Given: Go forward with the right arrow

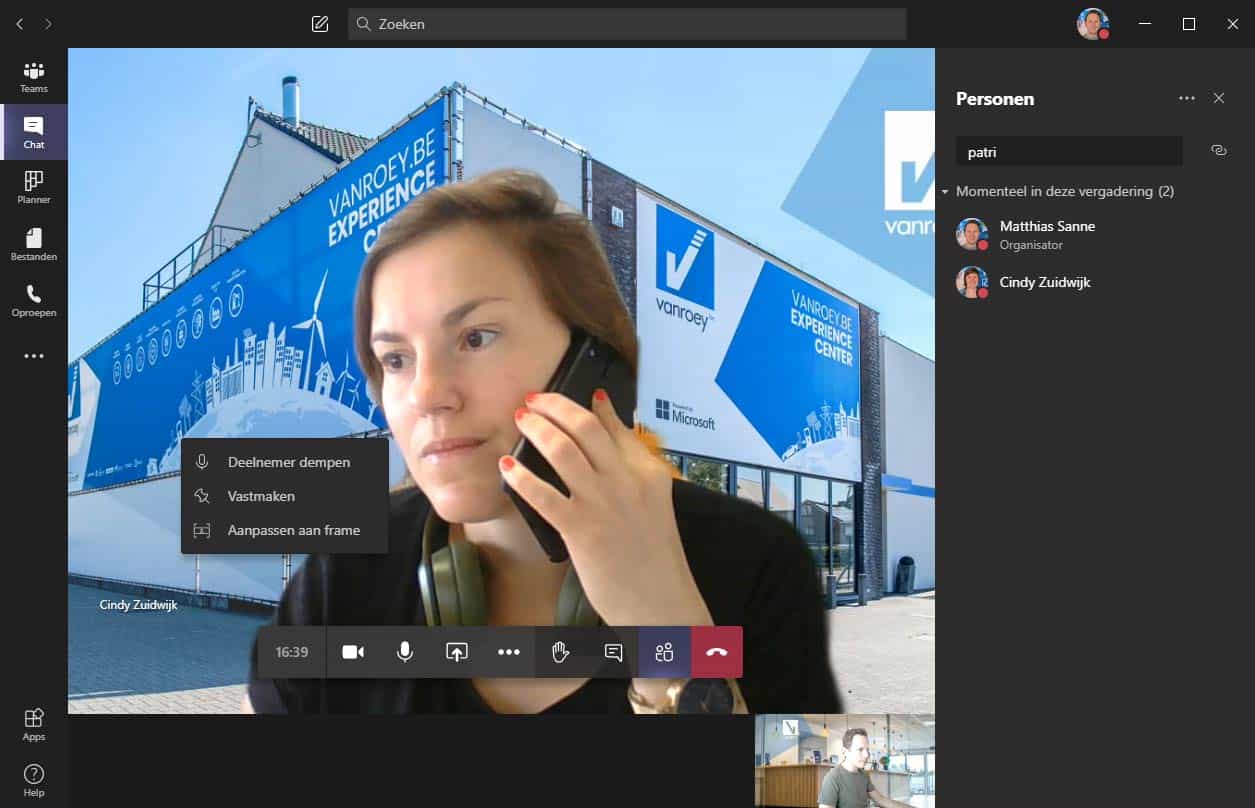Looking at the screenshot, I should pyautogui.click(x=48, y=24).
